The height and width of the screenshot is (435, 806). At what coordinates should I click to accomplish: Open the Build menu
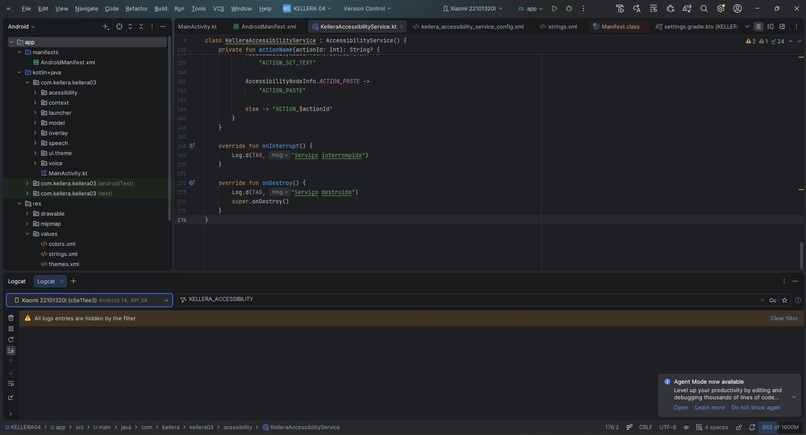click(160, 8)
